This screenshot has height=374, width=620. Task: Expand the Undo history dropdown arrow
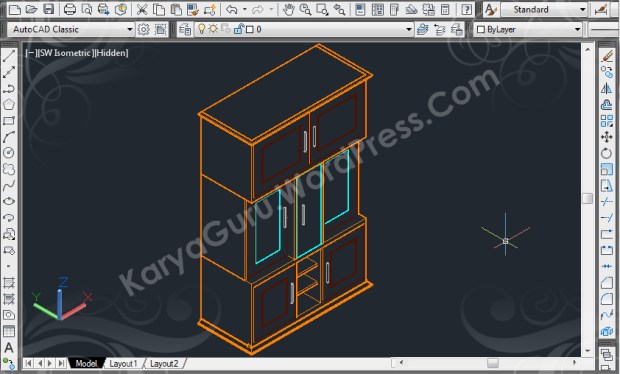coord(245,9)
